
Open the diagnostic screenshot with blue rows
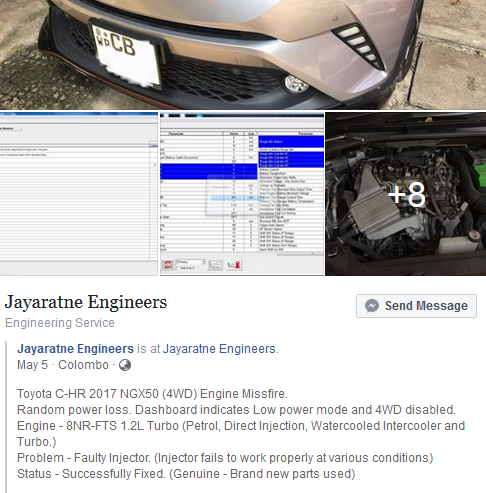[242, 194]
